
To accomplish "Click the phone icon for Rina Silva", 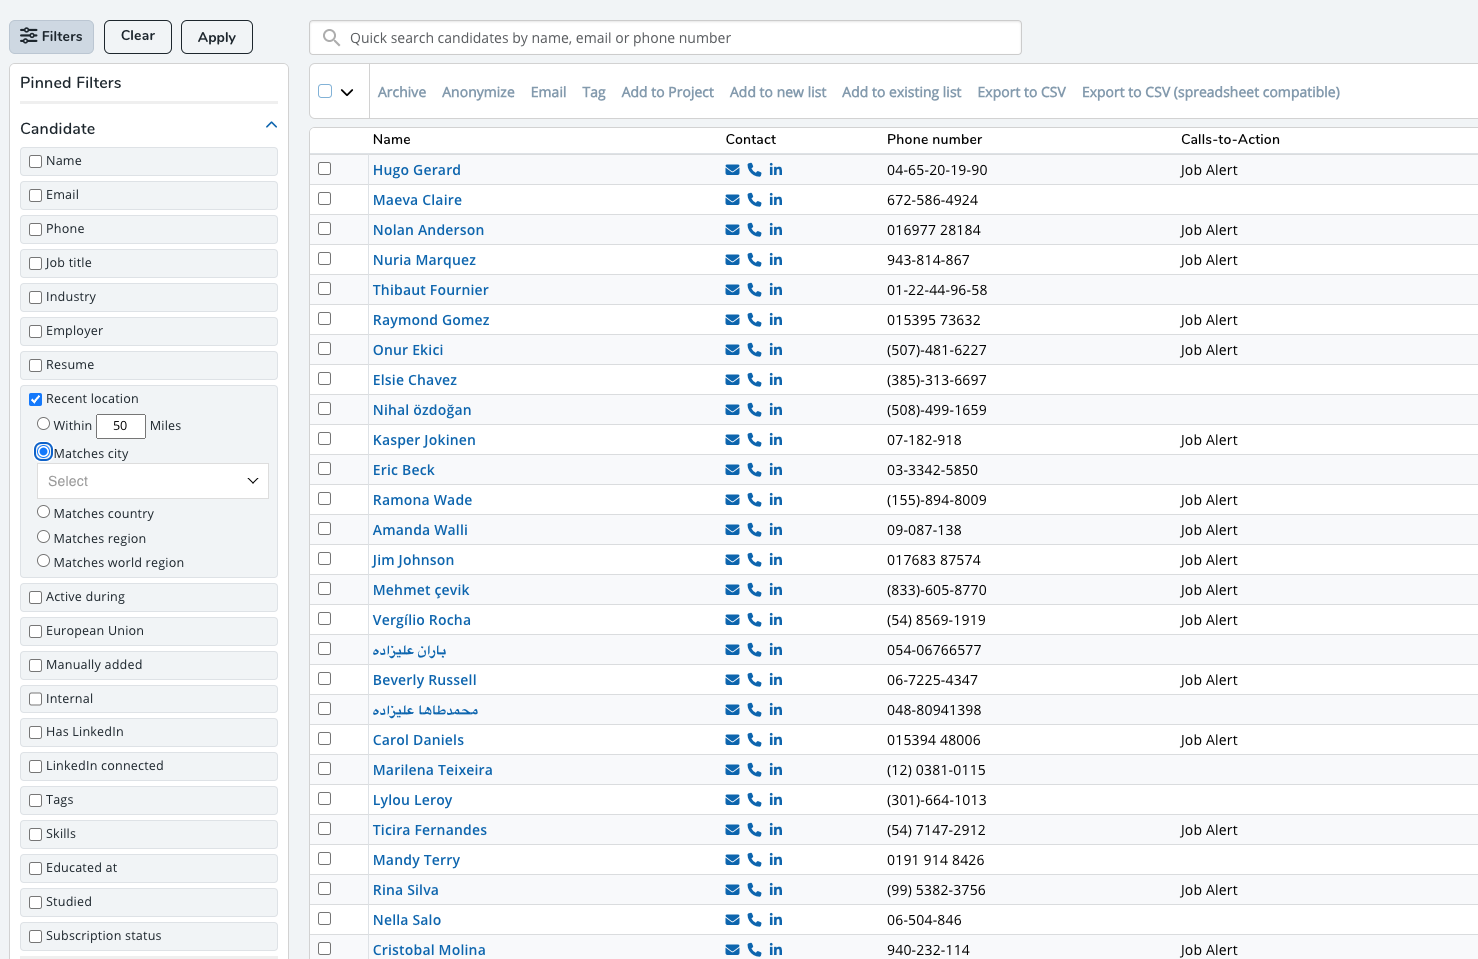I will click(x=754, y=890).
